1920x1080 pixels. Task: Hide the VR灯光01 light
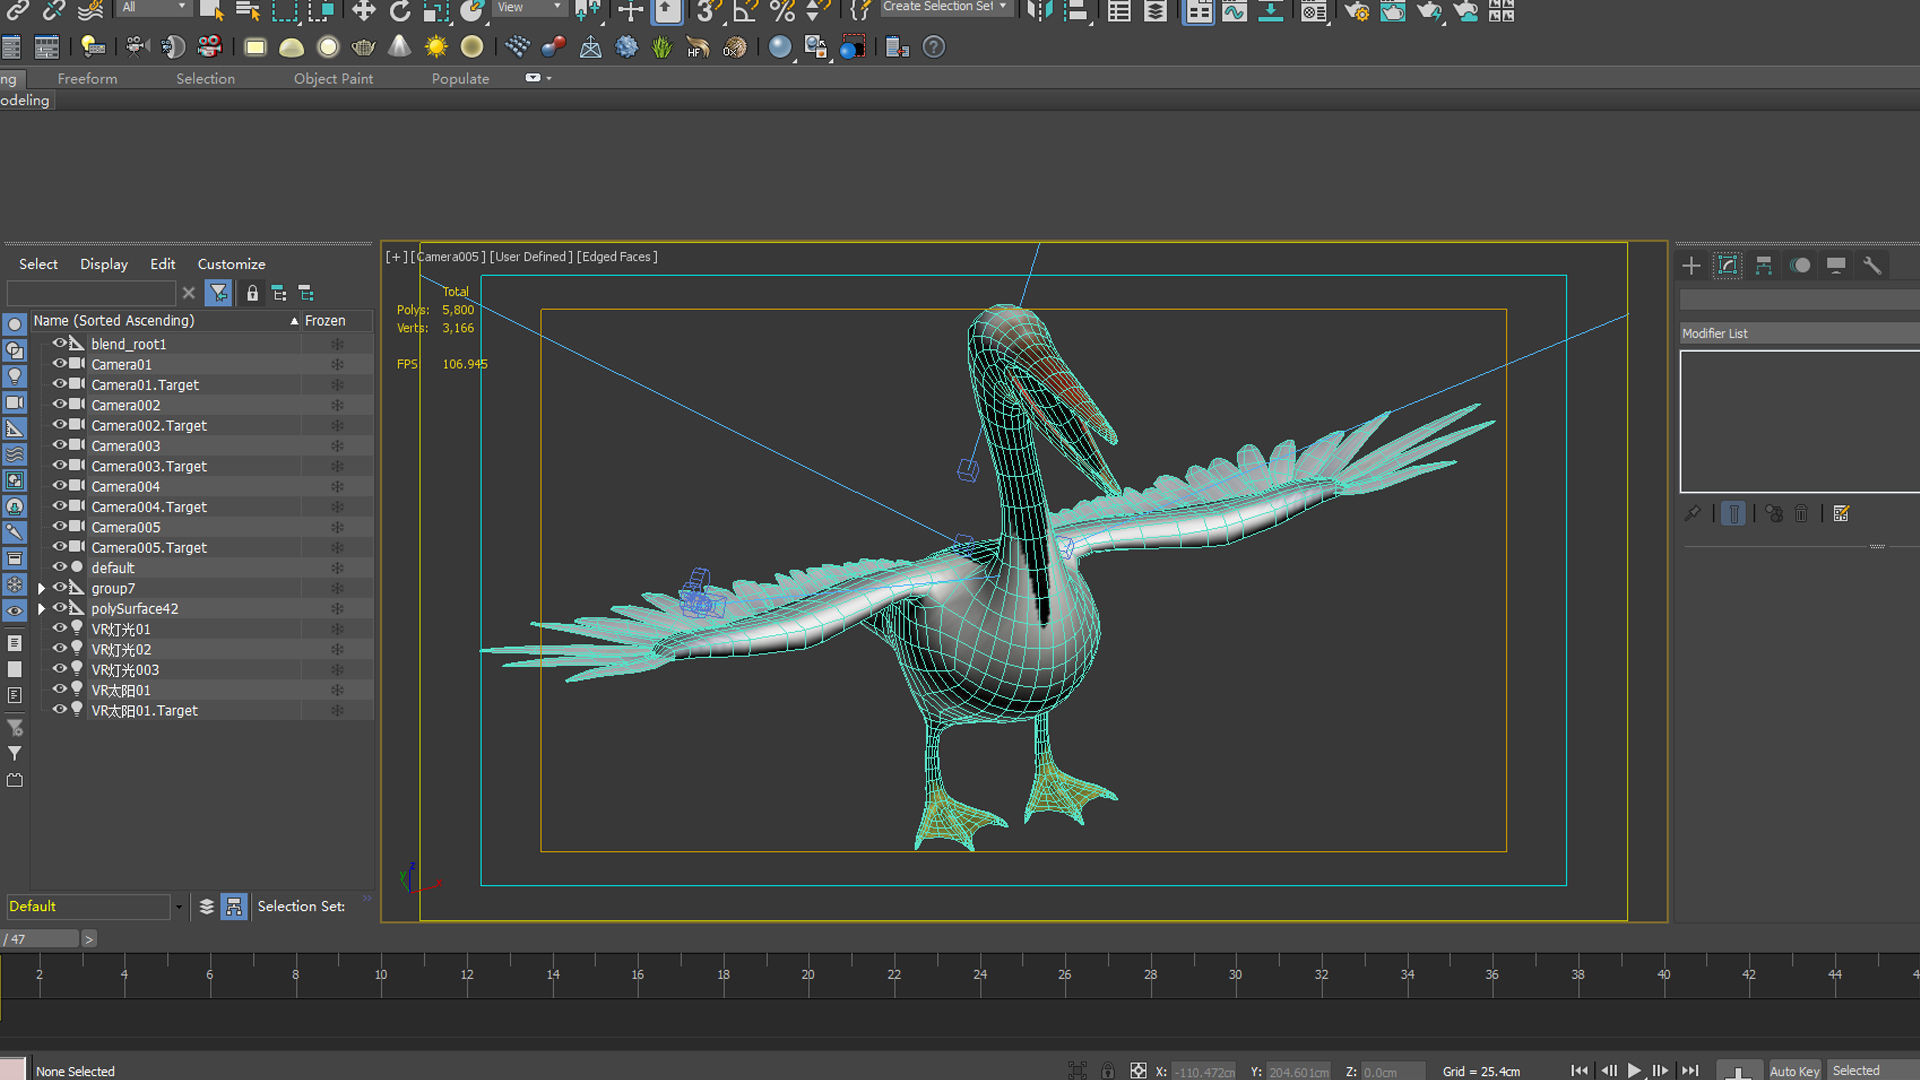[x=60, y=628]
